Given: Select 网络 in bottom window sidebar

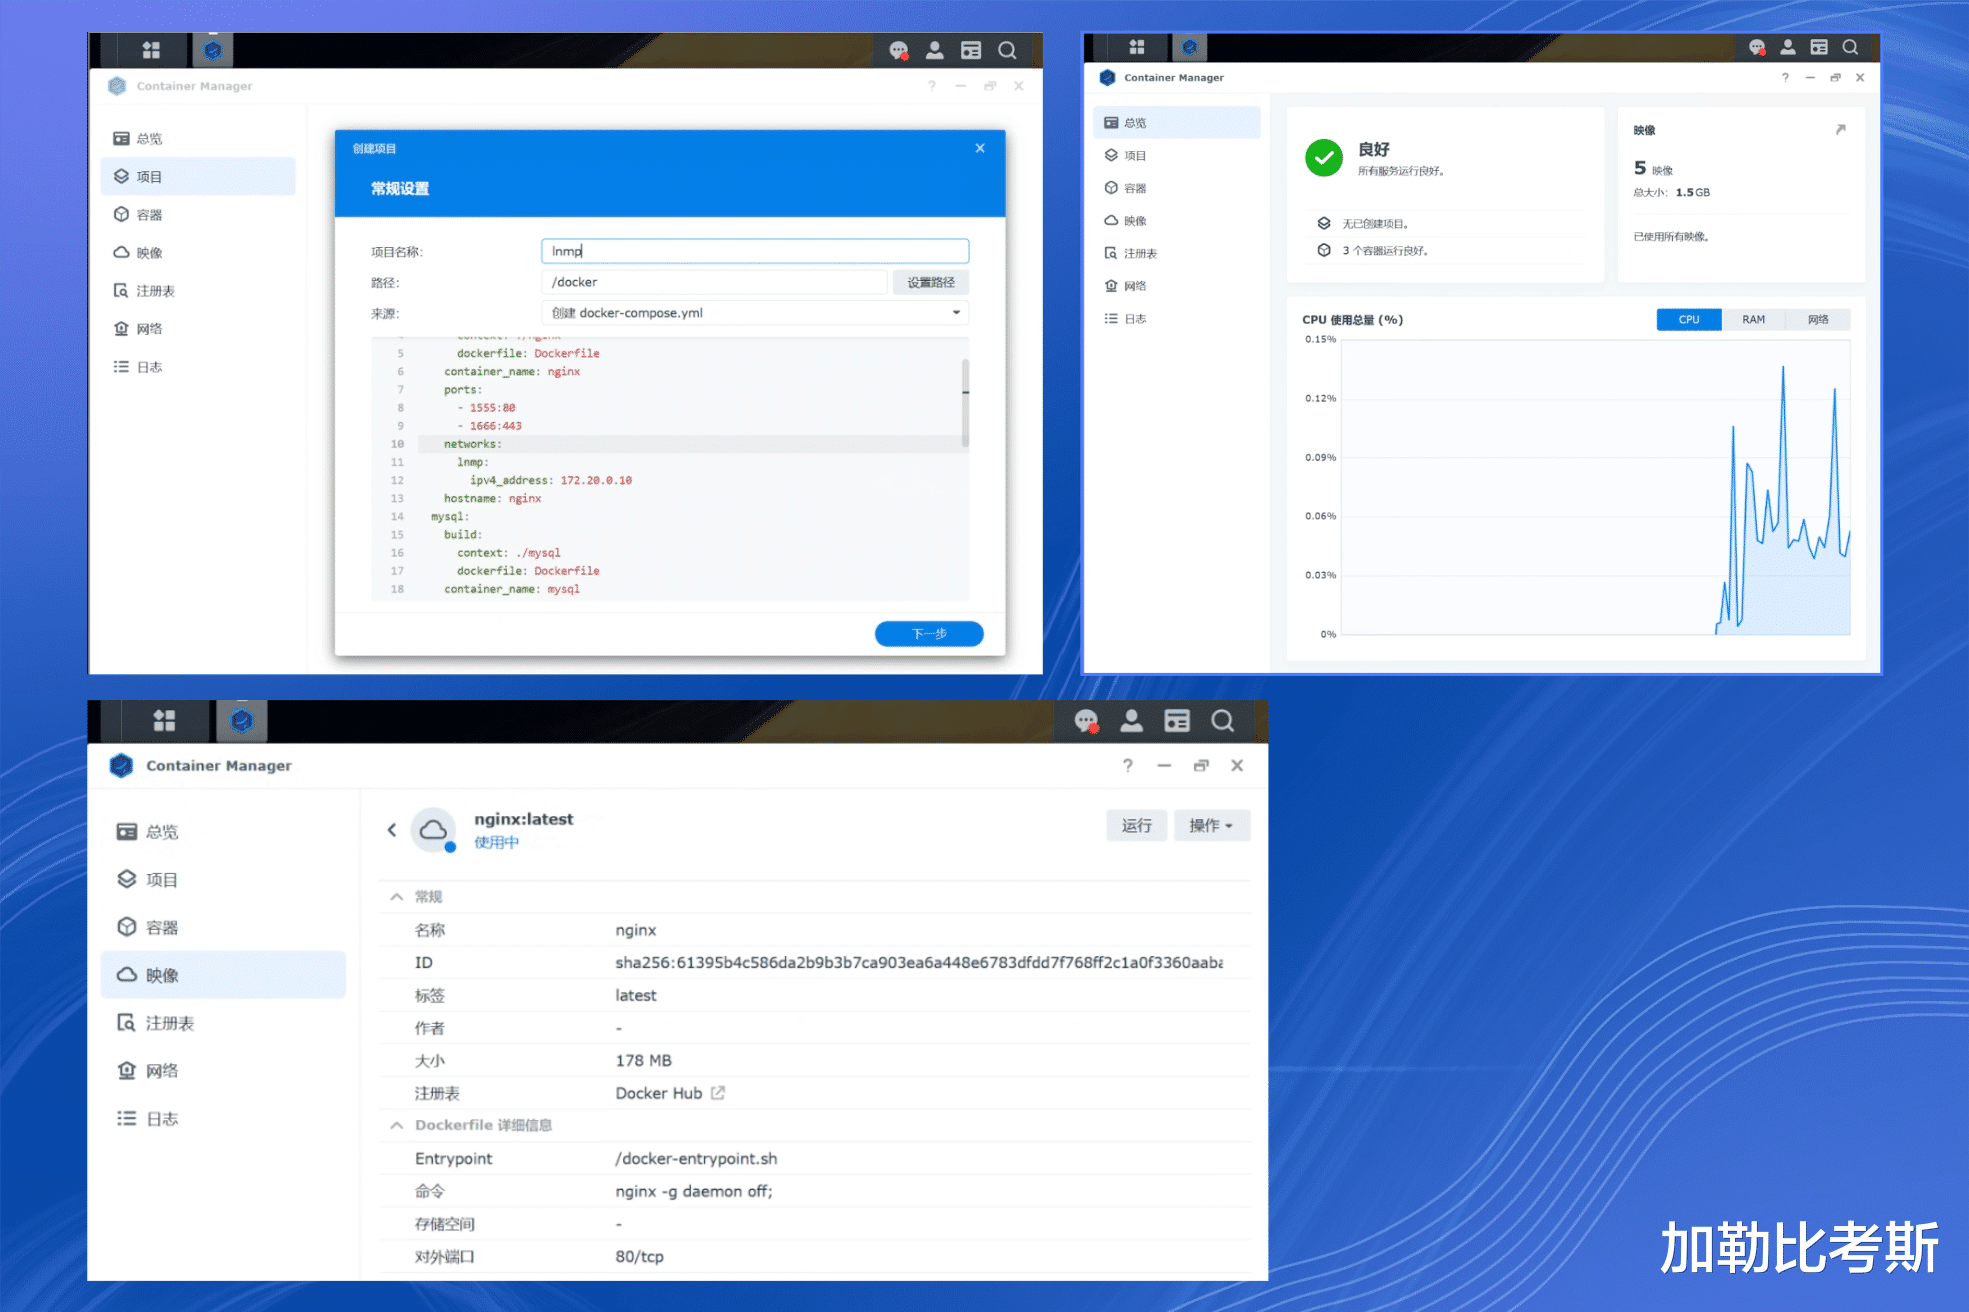Looking at the screenshot, I should (223, 1071).
